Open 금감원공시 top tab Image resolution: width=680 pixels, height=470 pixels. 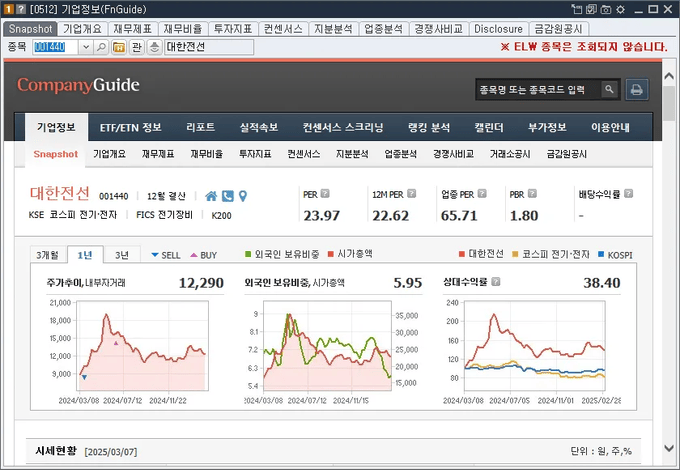coord(558,29)
